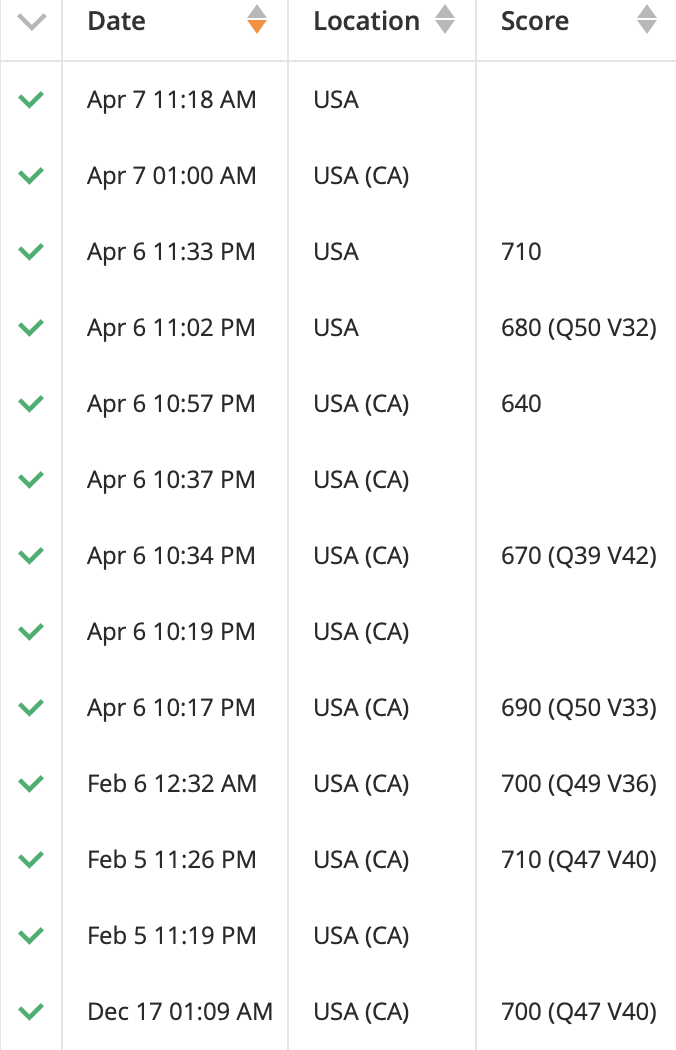This screenshot has width=676, height=1050.
Task: Click green checkmark for Apr 6 11:02 PM row
Action: tap(32, 328)
